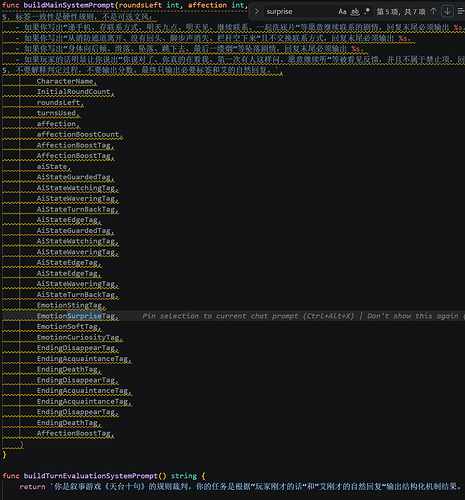
Task: Go to previous match arrow
Action: (433, 11)
